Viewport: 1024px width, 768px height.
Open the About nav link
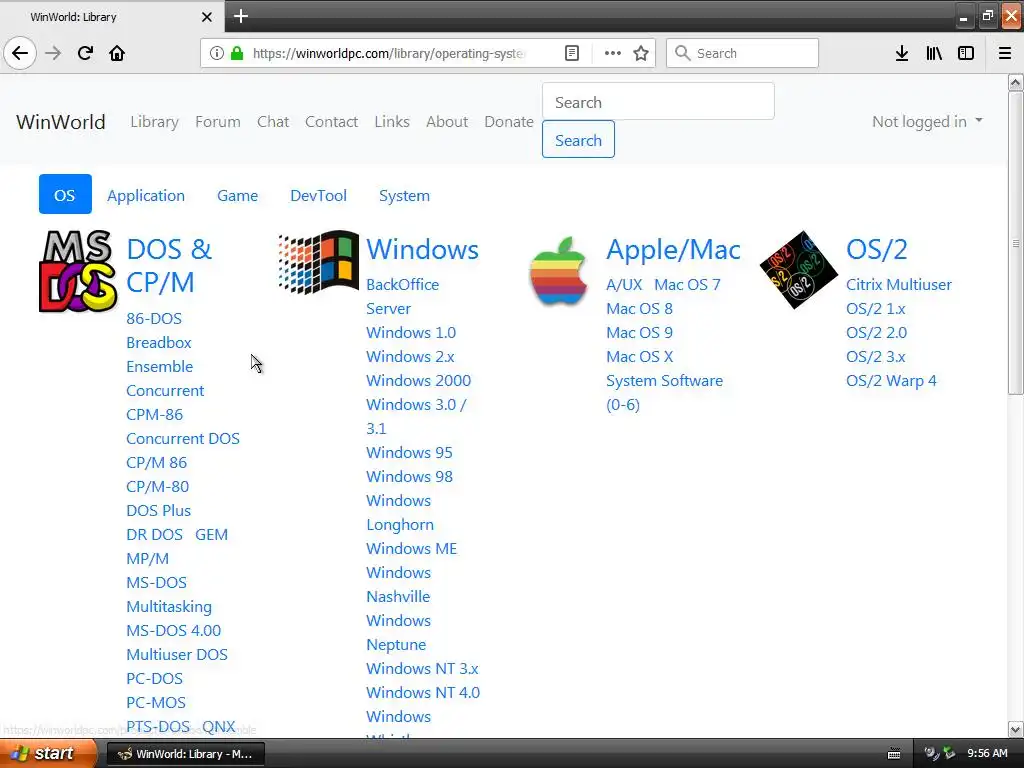(x=447, y=121)
